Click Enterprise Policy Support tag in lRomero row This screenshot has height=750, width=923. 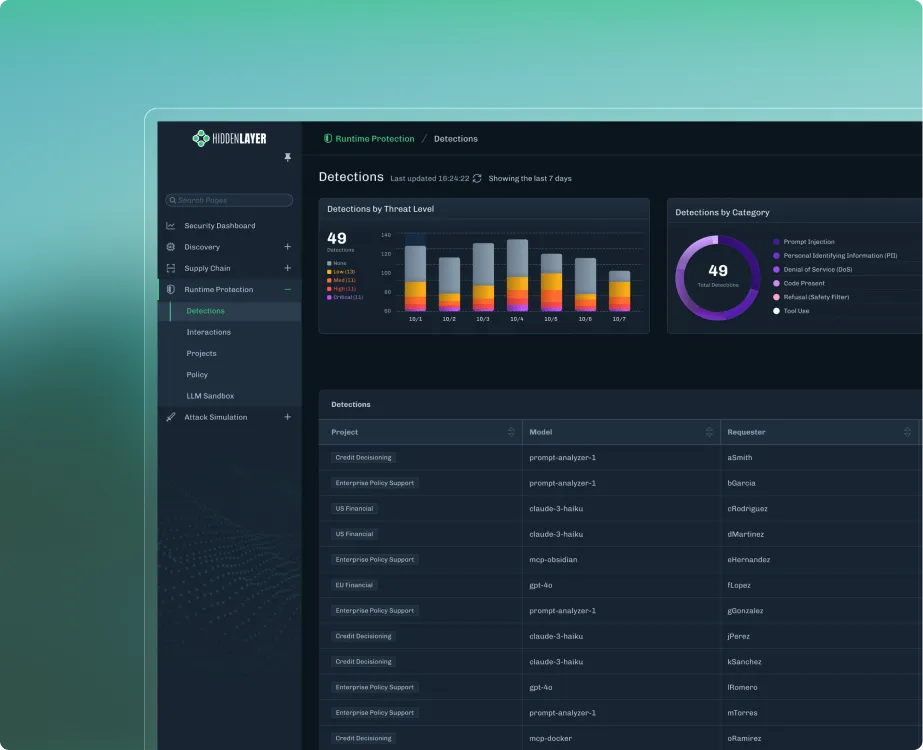(x=374, y=687)
